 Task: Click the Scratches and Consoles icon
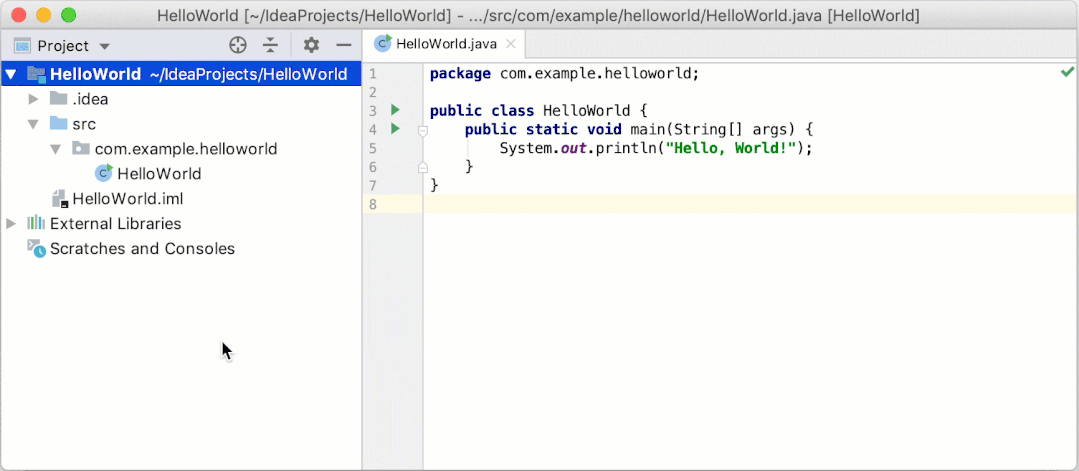point(36,249)
